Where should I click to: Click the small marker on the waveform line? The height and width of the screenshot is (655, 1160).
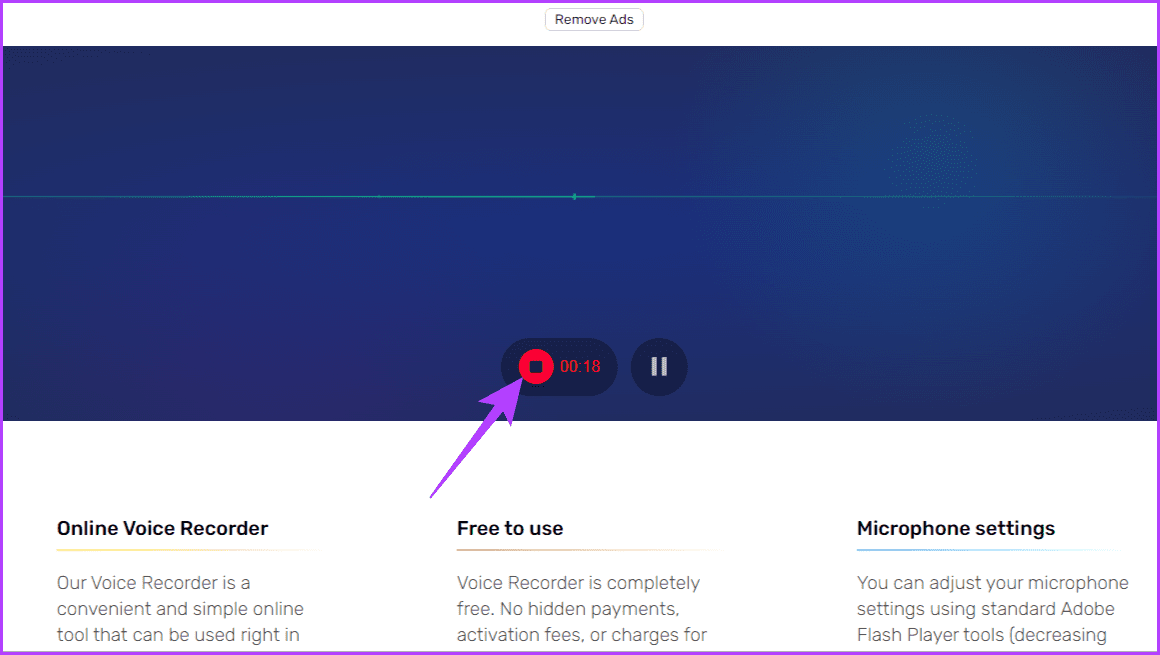pos(574,197)
